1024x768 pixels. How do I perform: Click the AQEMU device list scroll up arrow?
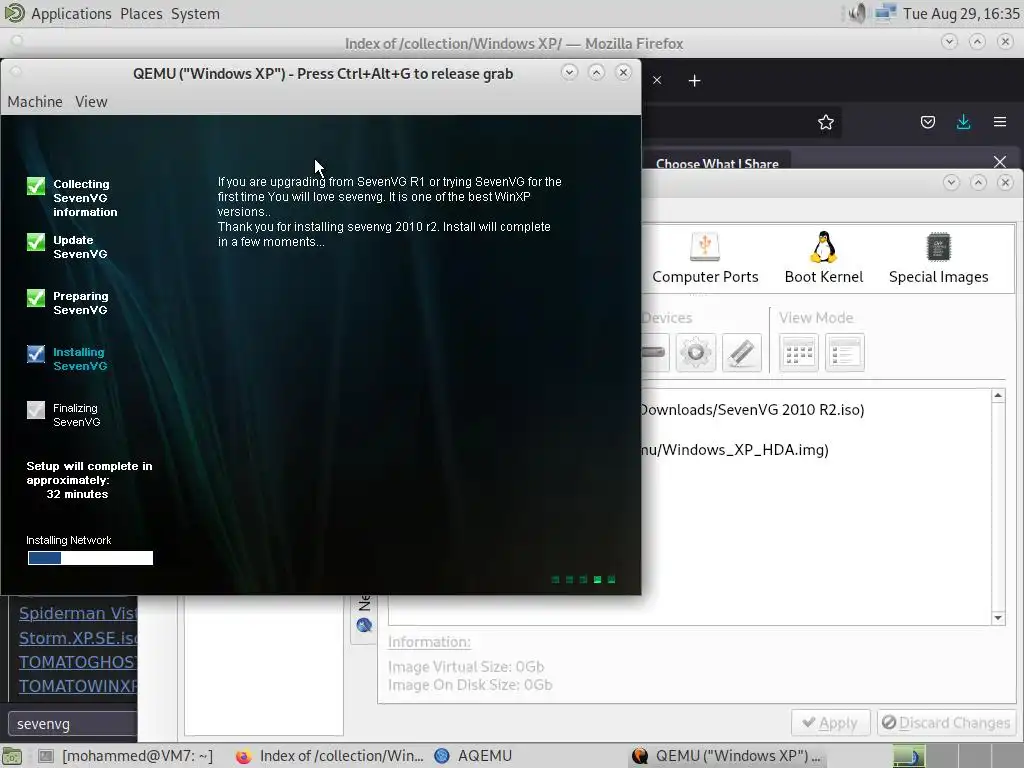tap(998, 396)
